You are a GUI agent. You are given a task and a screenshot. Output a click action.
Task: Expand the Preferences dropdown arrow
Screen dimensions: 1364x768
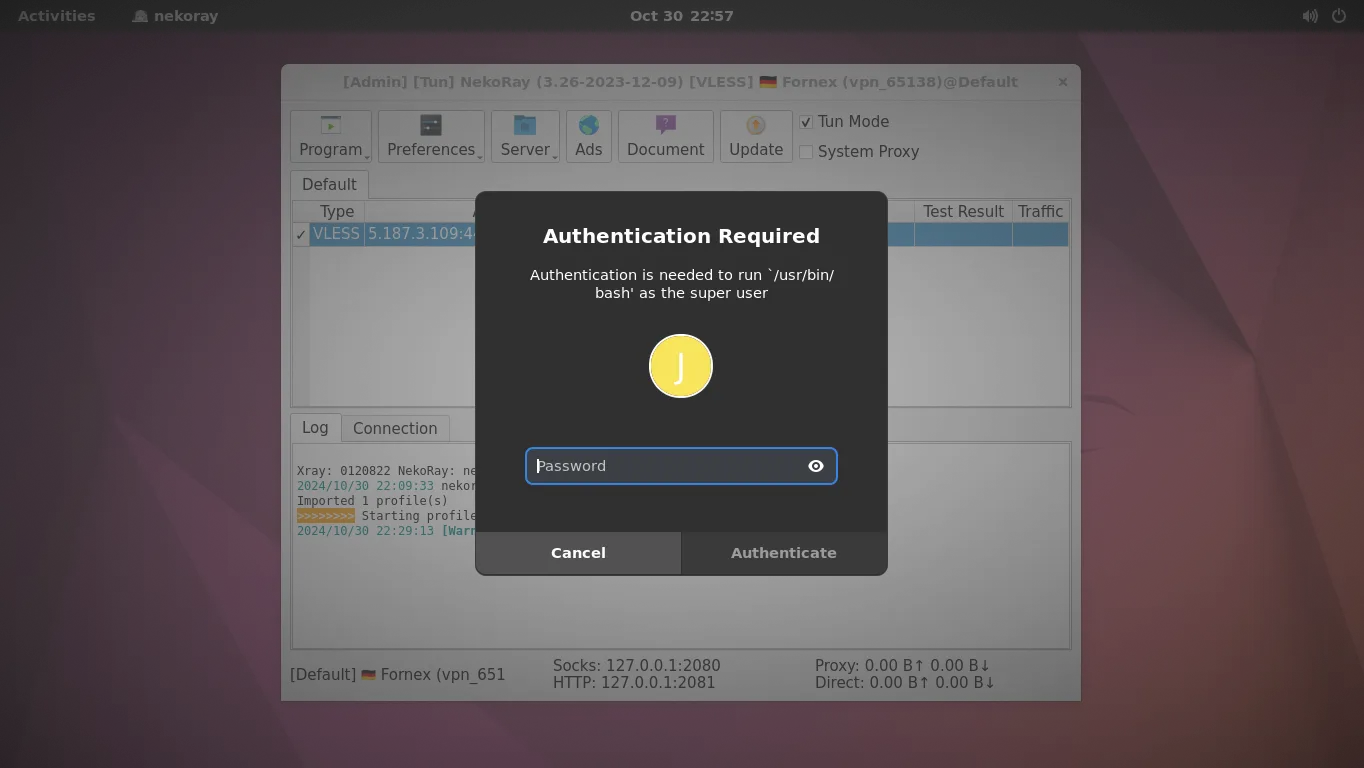tap(480, 157)
